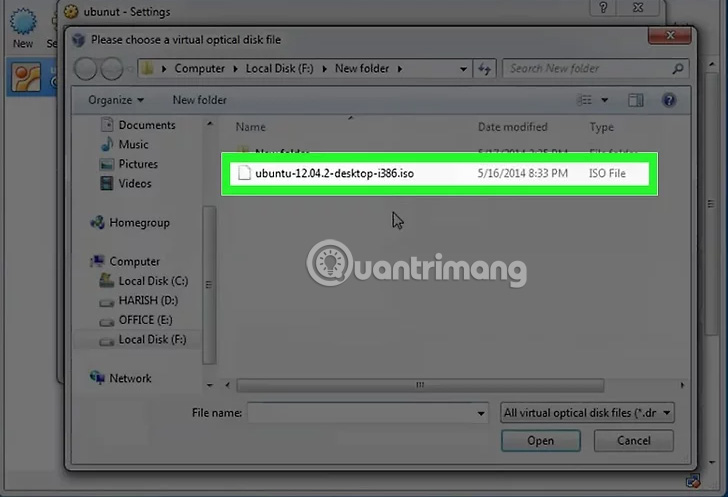Click the Network icon in sidebar
This screenshot has height=497, width=728.
point(97,378)
